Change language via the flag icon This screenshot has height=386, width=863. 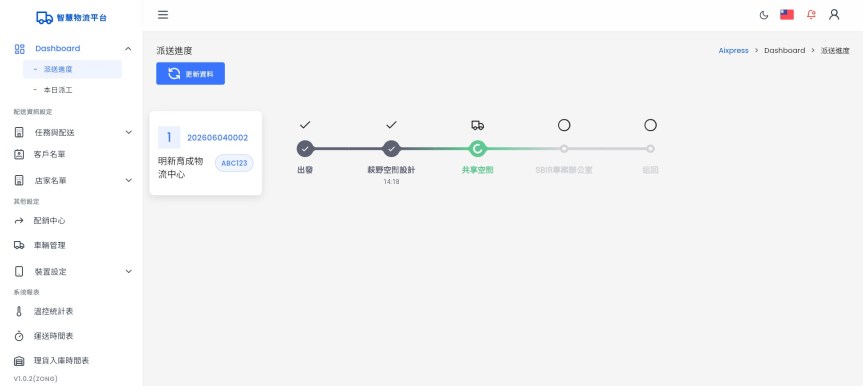point(786,15)
